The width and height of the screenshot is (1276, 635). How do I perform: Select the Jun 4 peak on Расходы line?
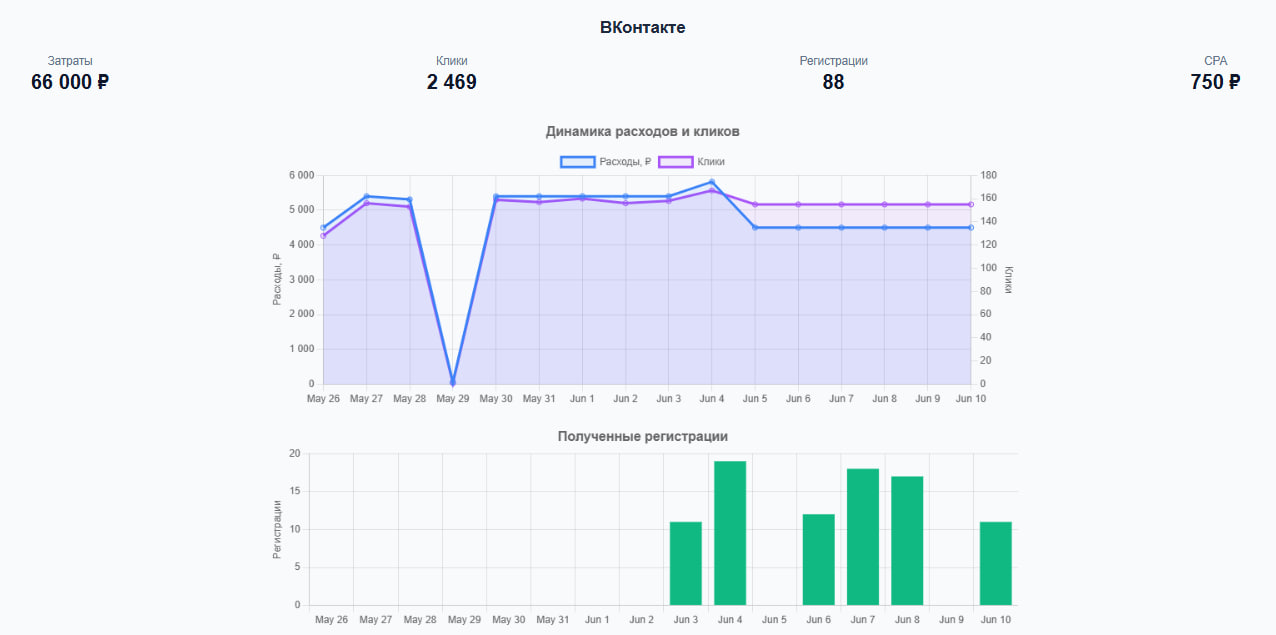(x=712, y=182)
